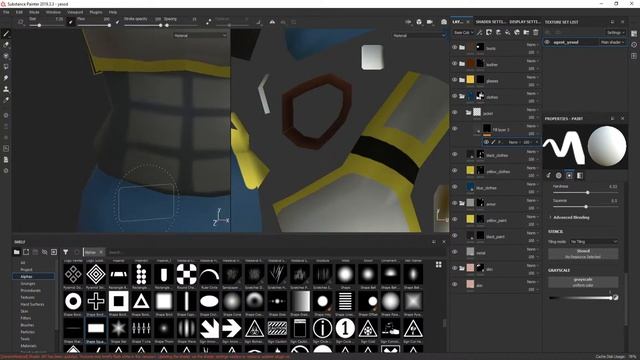Select the info circle sign alpha

pyautogui.click(x=322, y=328)
